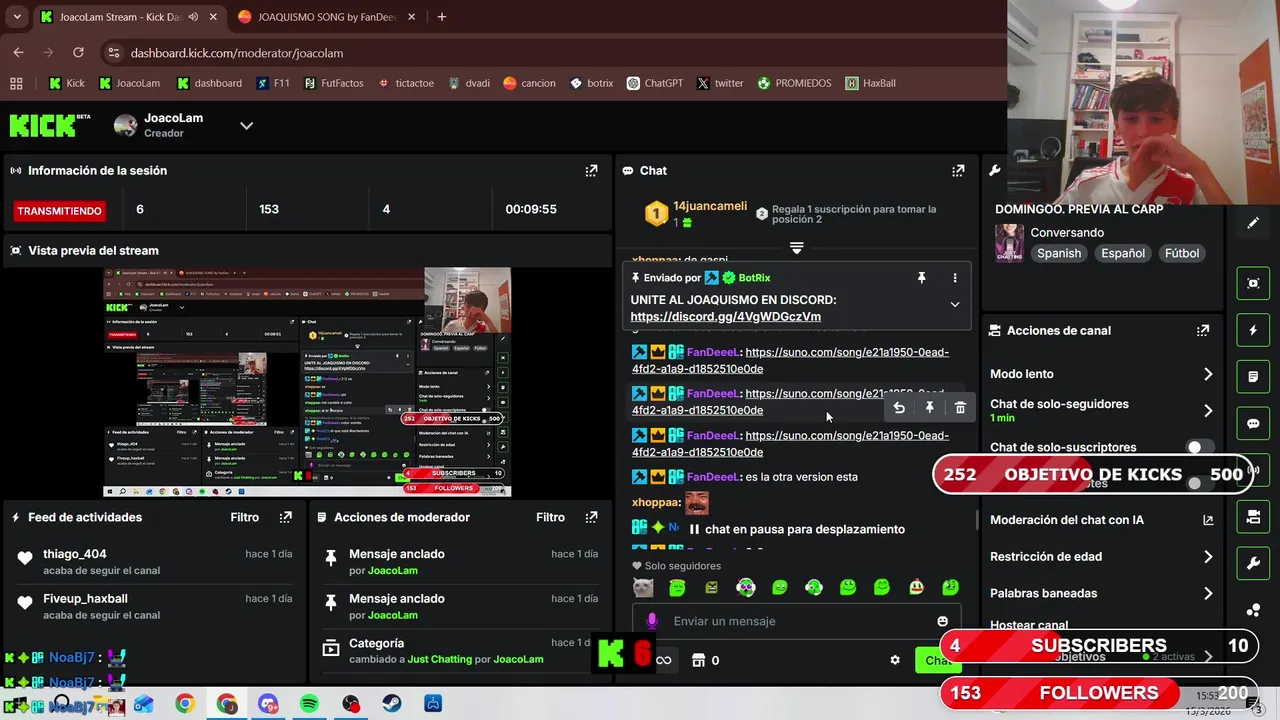Open the lightning bolt quick actions sidebar icon
The height and width of the screenshot is (720, 1280).
(x=1253, y=330)
